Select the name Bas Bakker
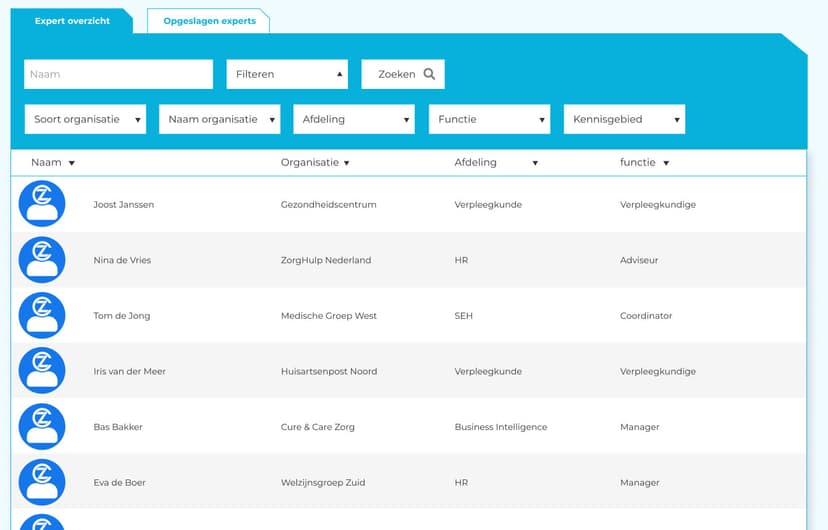Screen dimensions: 828x530 pos(118,427)
